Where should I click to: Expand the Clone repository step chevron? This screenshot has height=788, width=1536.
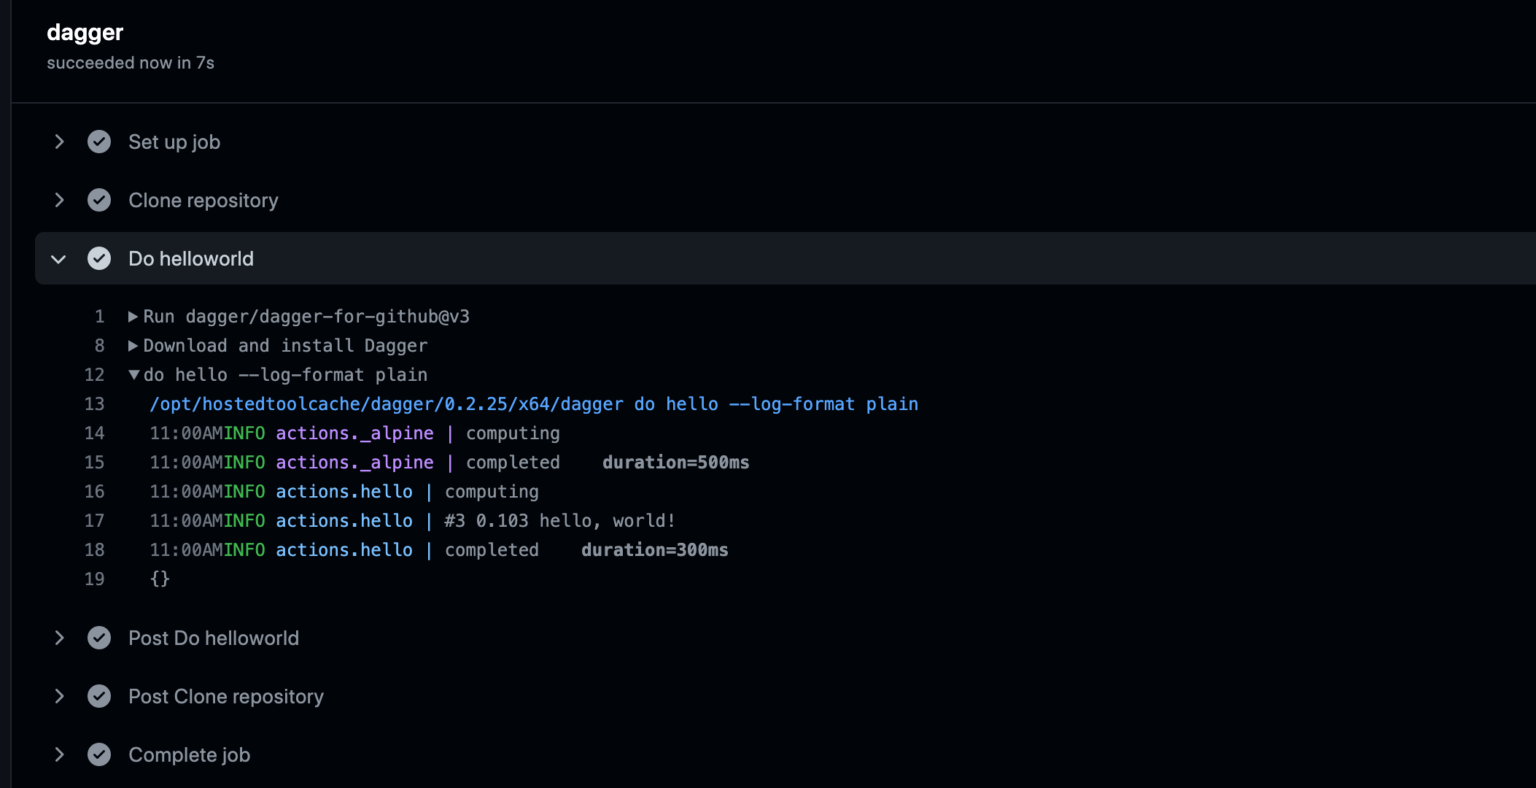[x=59, y=200]
